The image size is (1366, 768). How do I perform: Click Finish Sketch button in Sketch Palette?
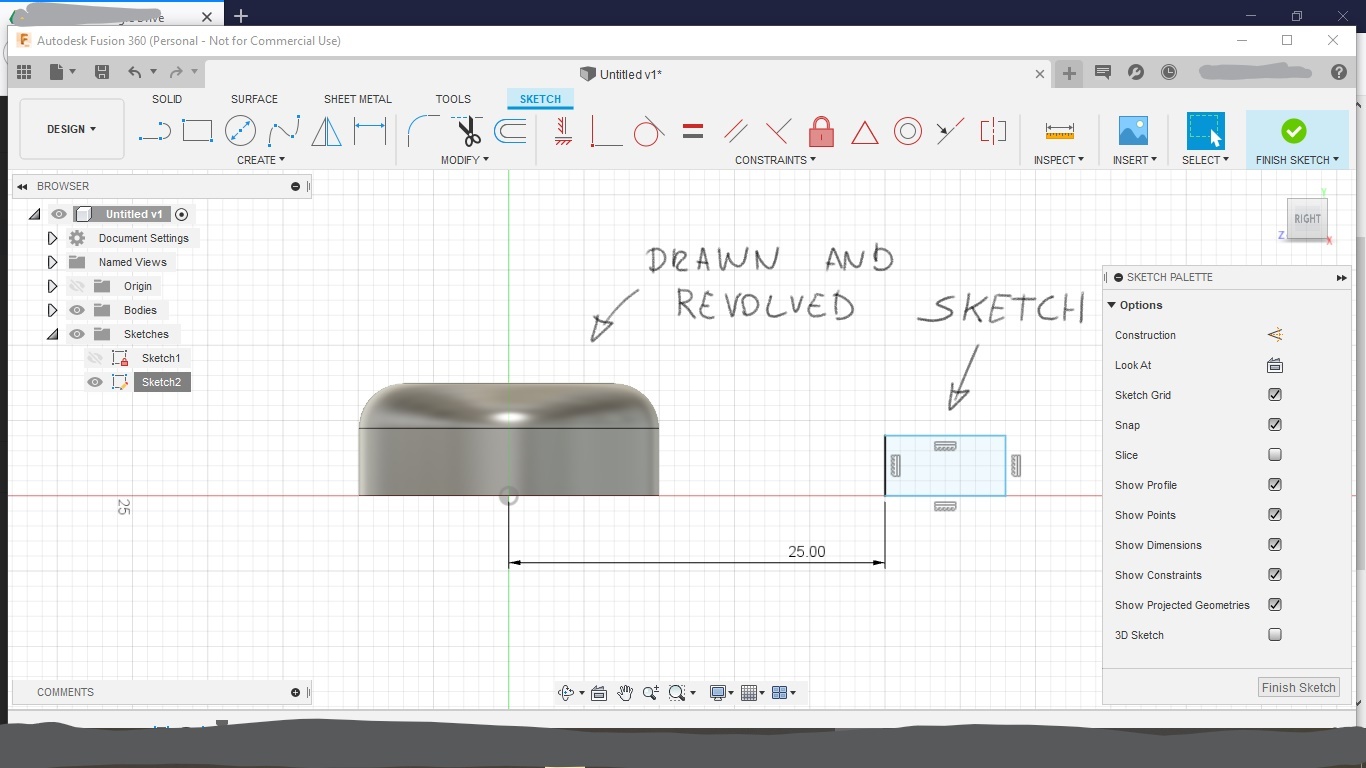(x=1298, y=687)
